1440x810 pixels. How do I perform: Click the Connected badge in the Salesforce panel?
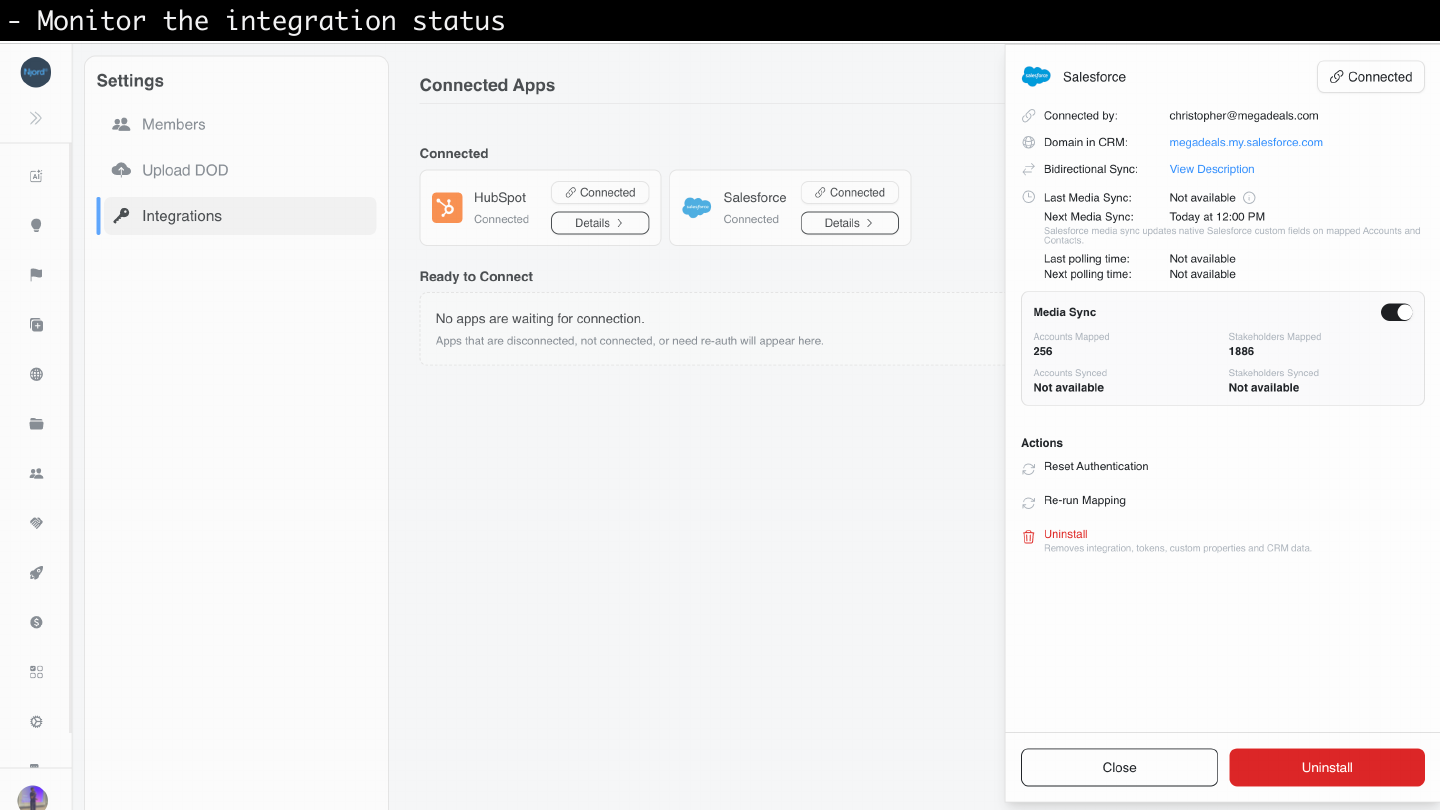[x=1371, y=77]
